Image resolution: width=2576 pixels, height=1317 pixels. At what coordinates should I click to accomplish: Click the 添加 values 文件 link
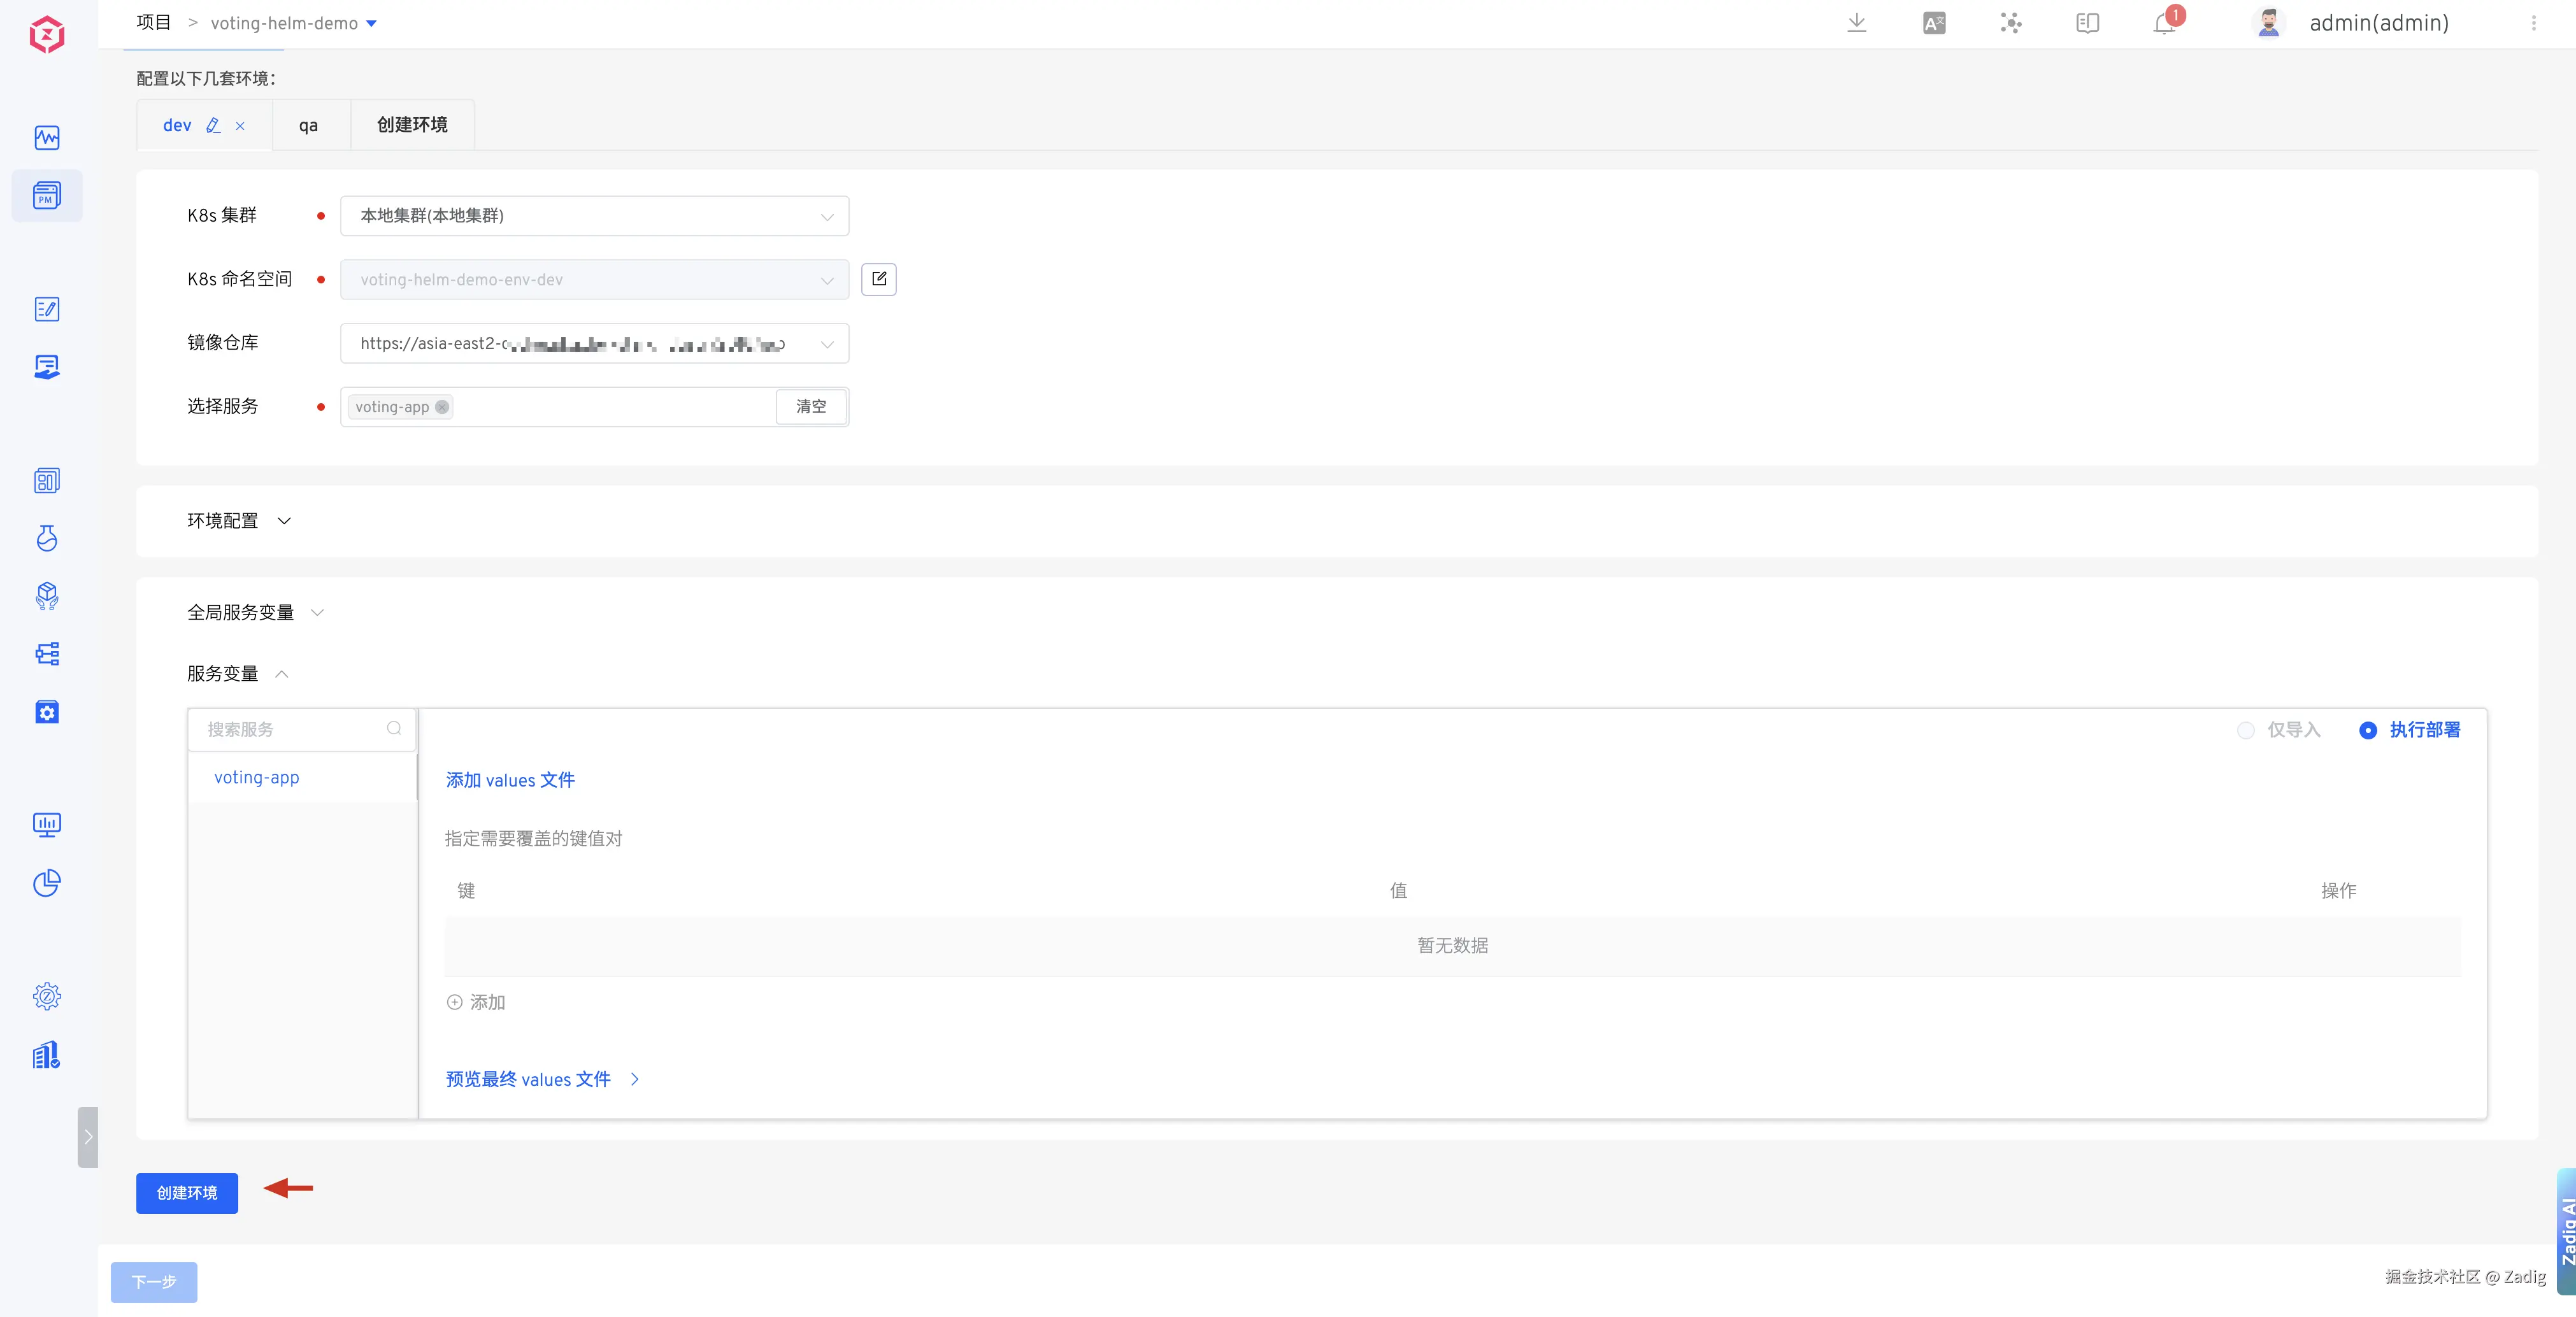coord(510,780)
